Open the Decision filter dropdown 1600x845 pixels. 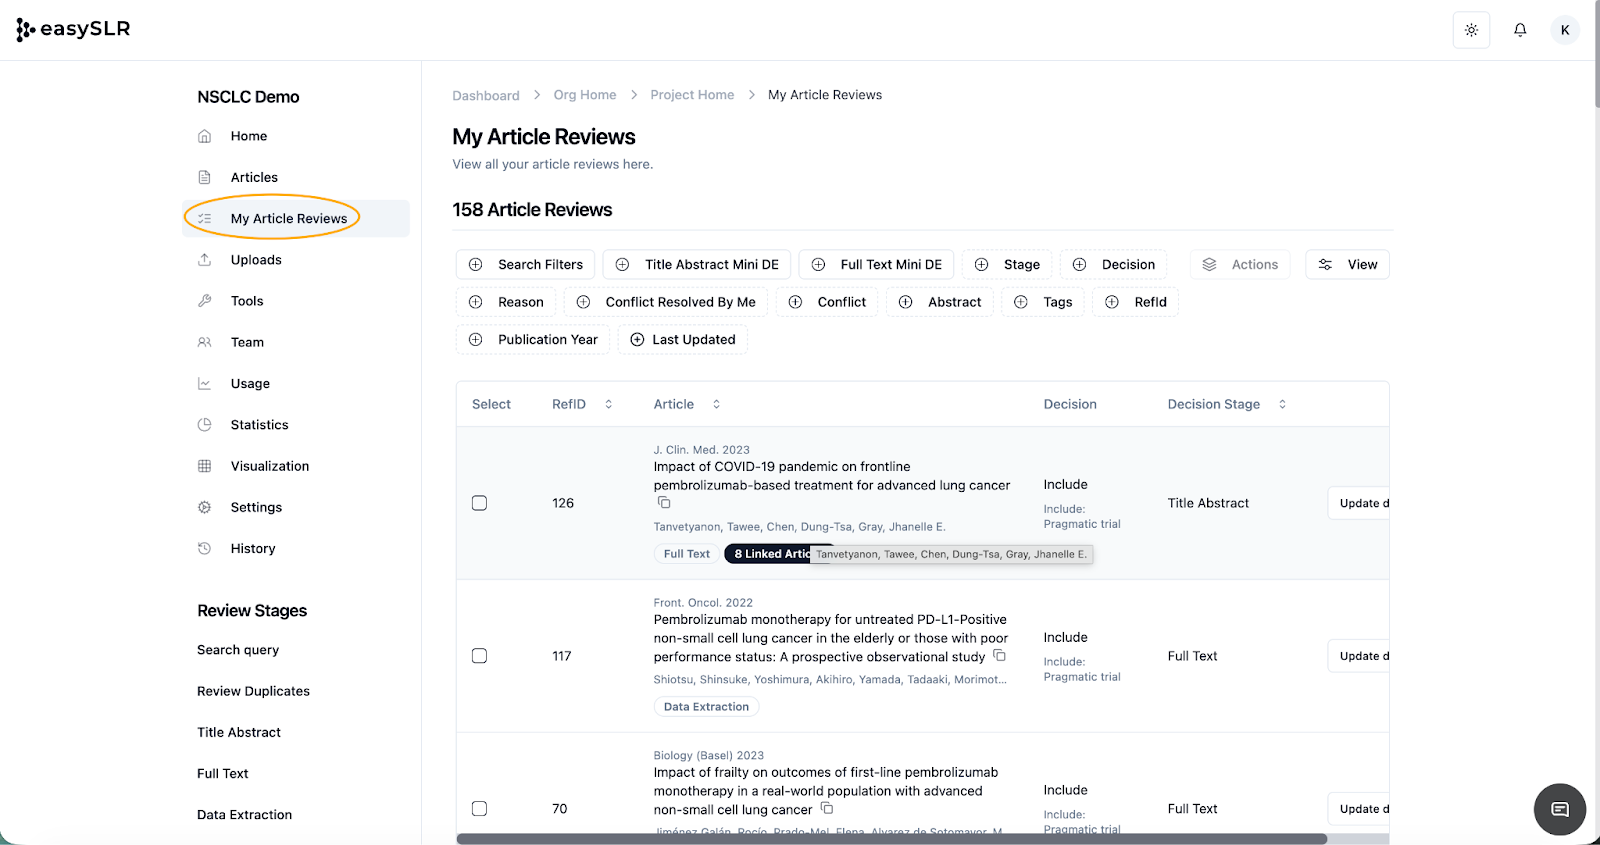1114,265
